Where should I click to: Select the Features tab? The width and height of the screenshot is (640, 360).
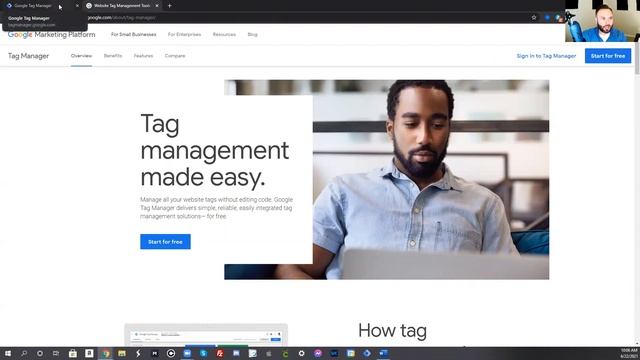click(x=143, y=56)
